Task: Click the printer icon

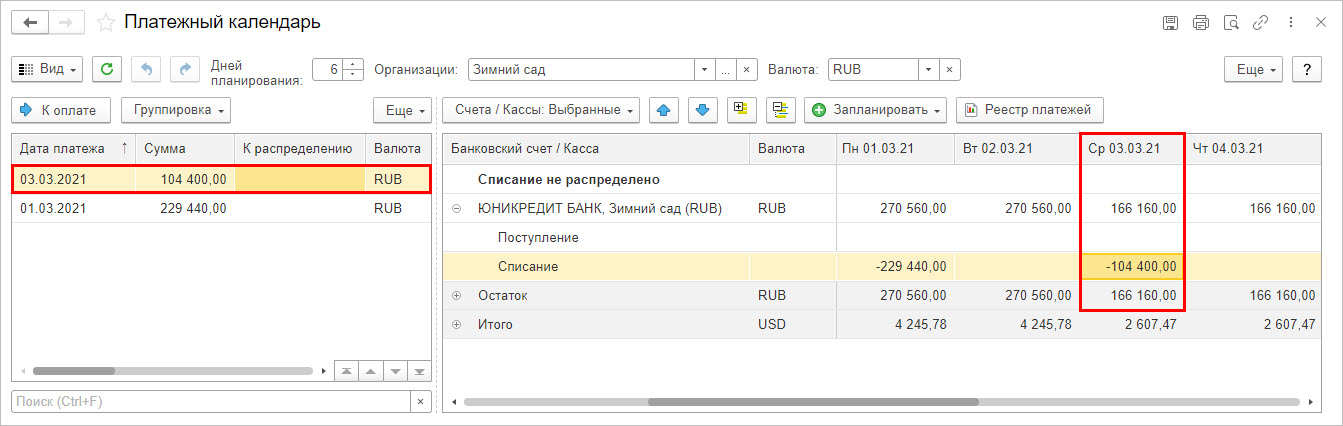Action: click(x=1201, y=22)
